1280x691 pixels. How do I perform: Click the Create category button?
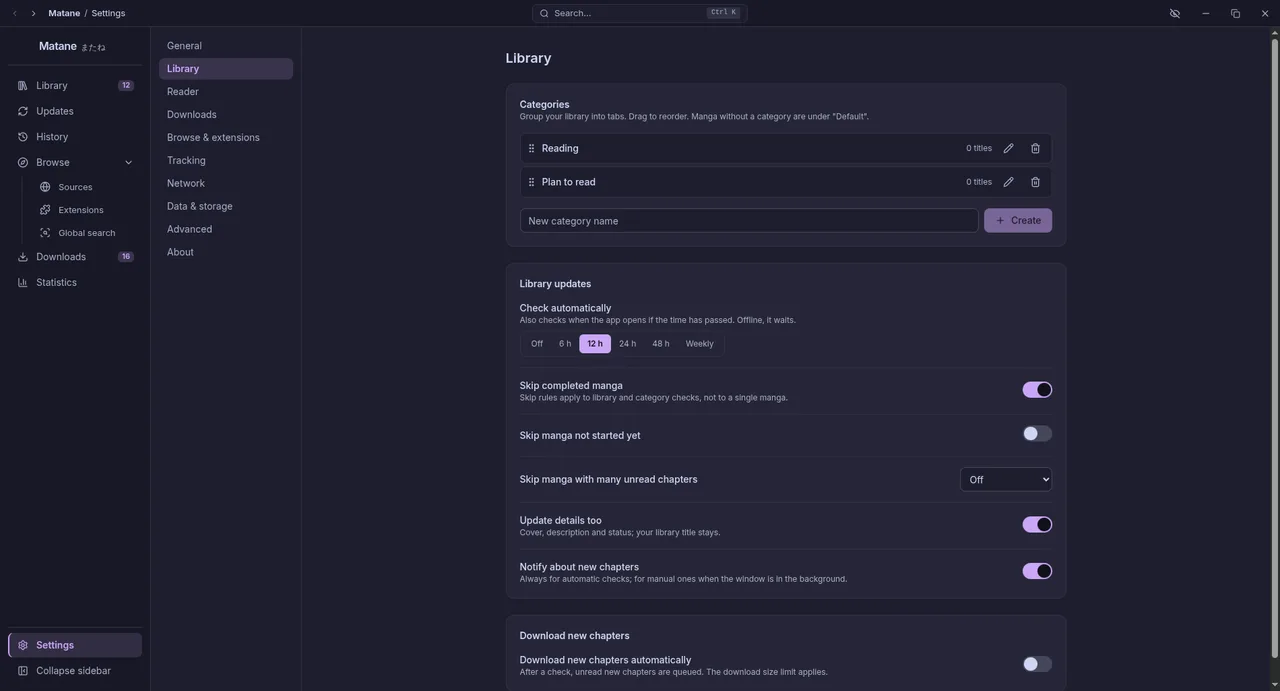click(1018, 221)
